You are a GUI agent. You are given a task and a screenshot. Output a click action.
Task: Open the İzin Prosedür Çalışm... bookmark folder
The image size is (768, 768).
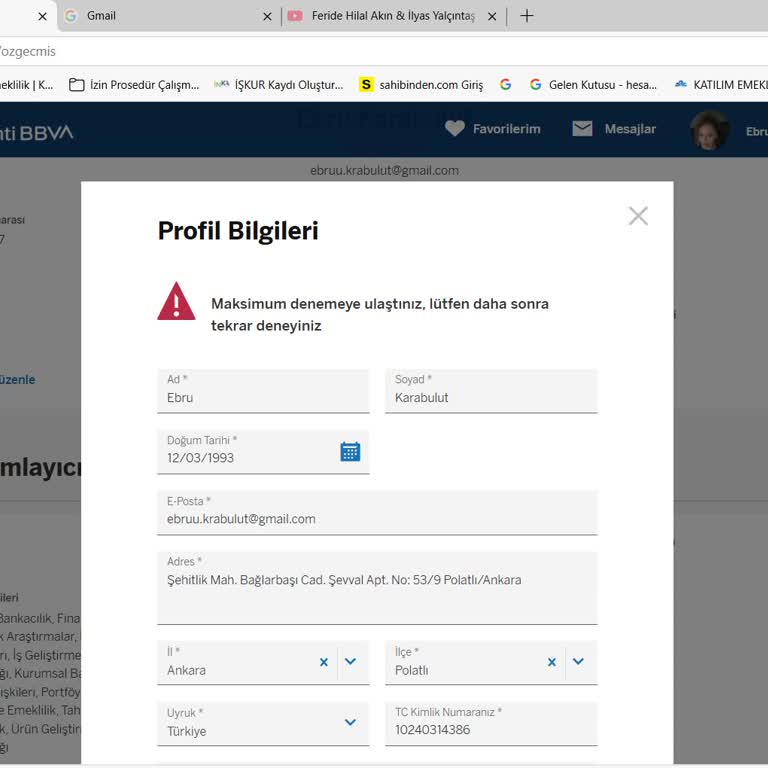click(134, 85)
